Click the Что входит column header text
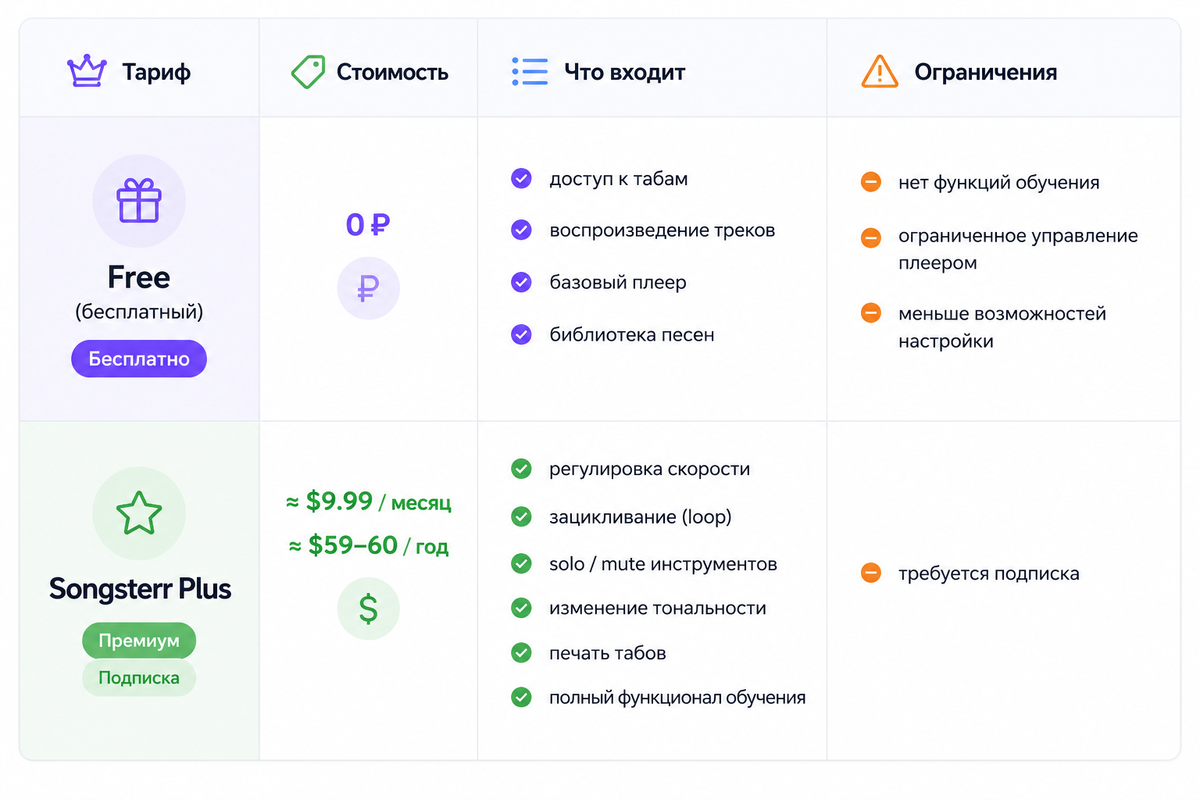Image resolution: width=1200 pixels, height=800 pixels. point(625,72)
